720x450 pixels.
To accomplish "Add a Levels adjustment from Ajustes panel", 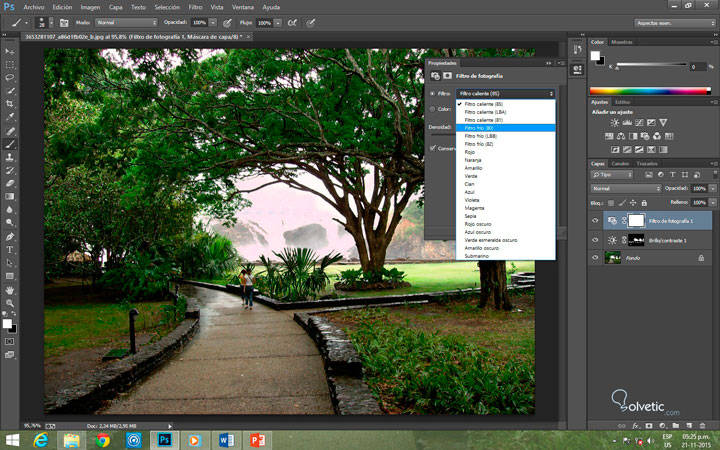I will (x=627, y=123).
